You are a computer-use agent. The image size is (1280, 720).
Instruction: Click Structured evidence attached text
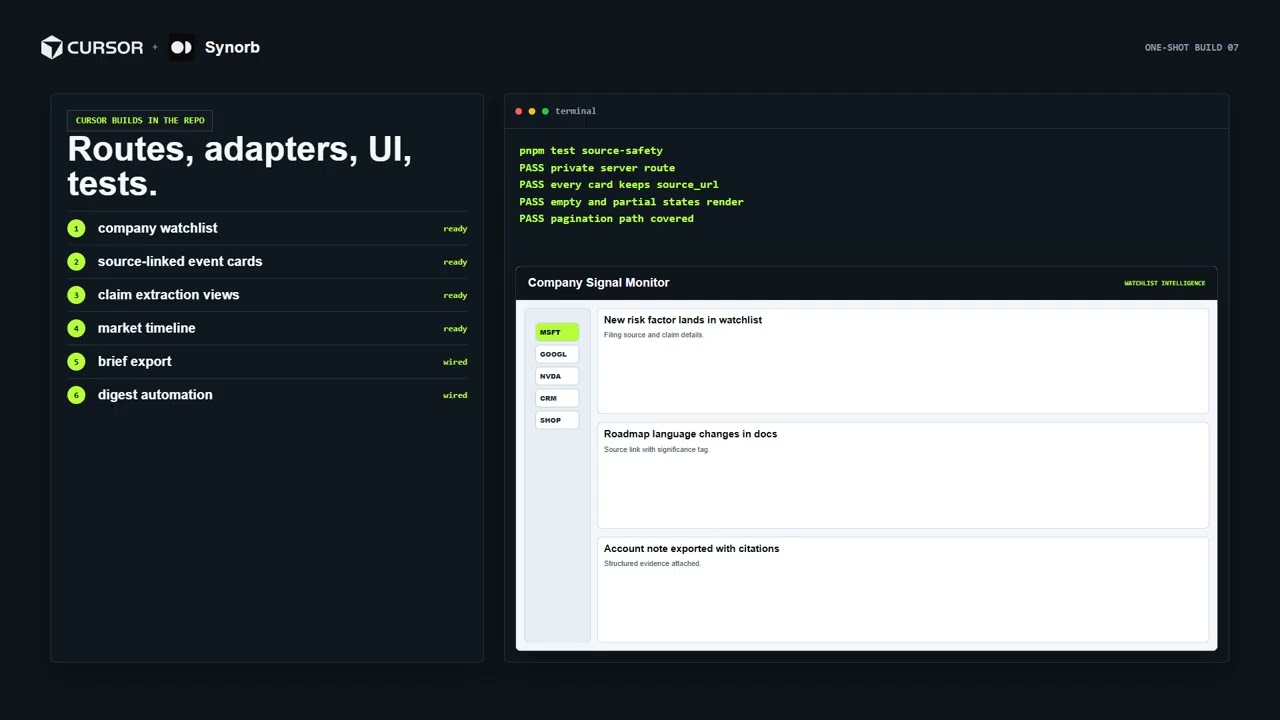pyautogui.click(x=652, y=564)
